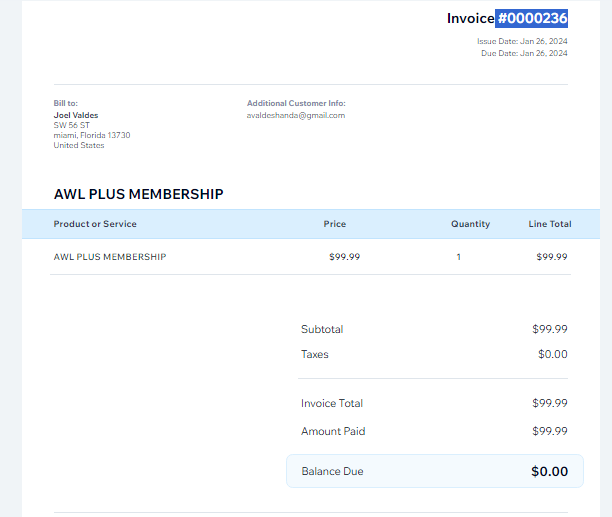
Task: Click the 'Amount Paid' label
Action: click(333, 431)
